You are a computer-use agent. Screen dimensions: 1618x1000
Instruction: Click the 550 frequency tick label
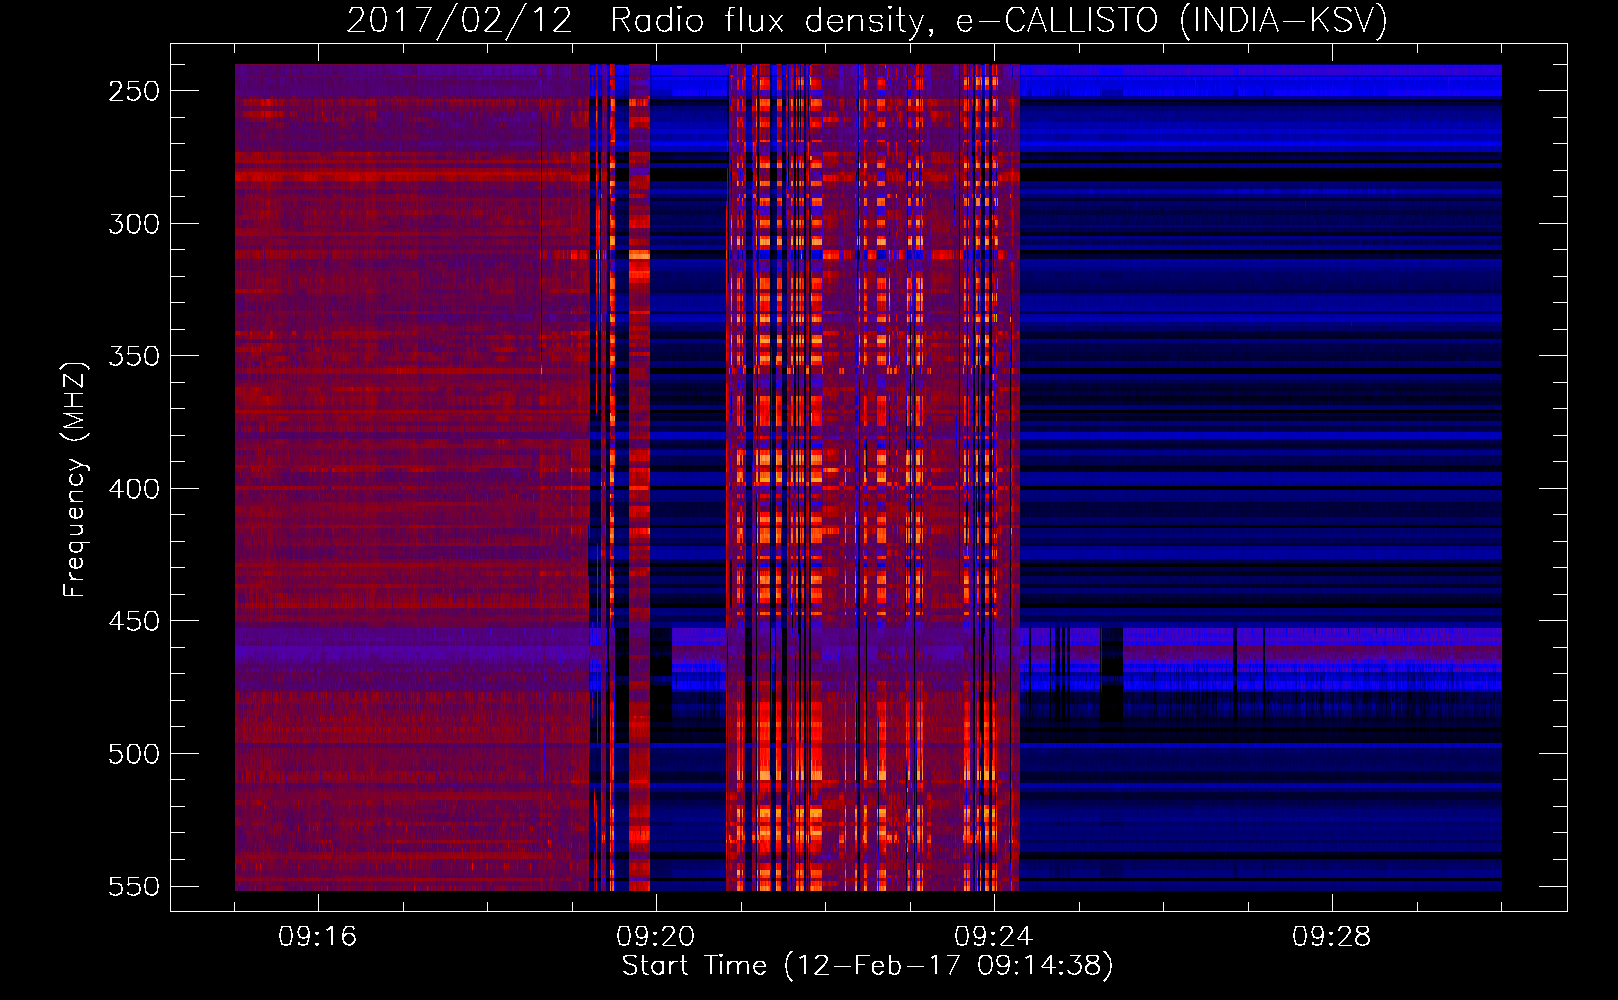pos(134,886)
